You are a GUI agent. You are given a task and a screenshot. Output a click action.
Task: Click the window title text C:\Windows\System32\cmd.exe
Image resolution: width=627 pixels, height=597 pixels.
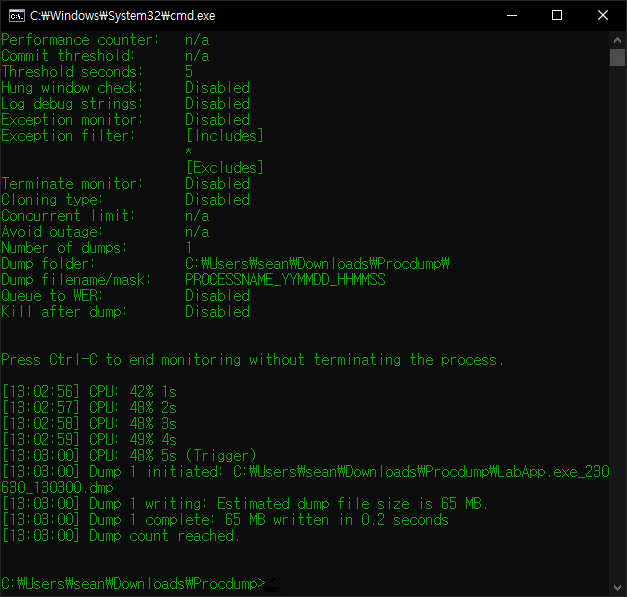pyautogui.click(x=123, y=16)
